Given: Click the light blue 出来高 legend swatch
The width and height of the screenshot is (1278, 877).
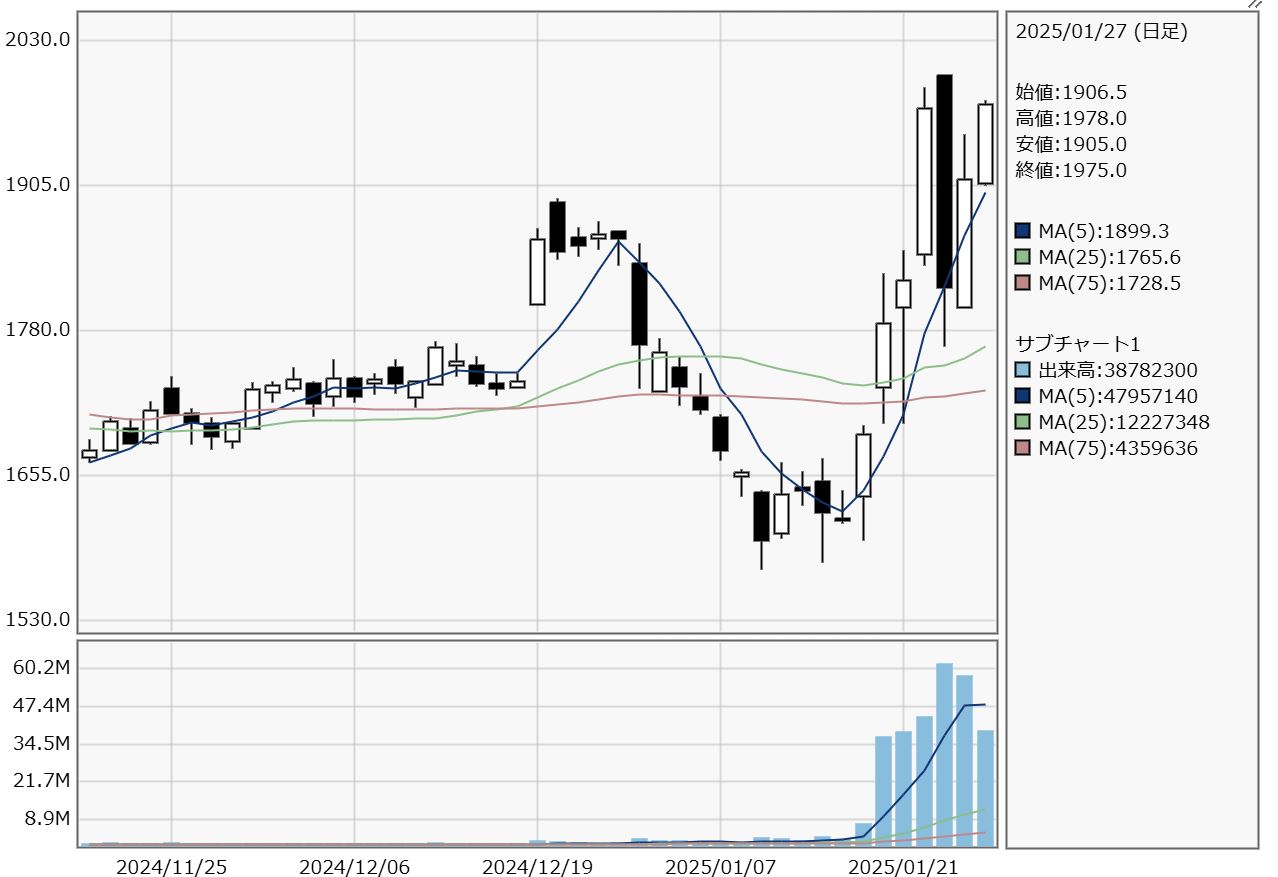Looking at the screenshot, I should [1023, 371].
